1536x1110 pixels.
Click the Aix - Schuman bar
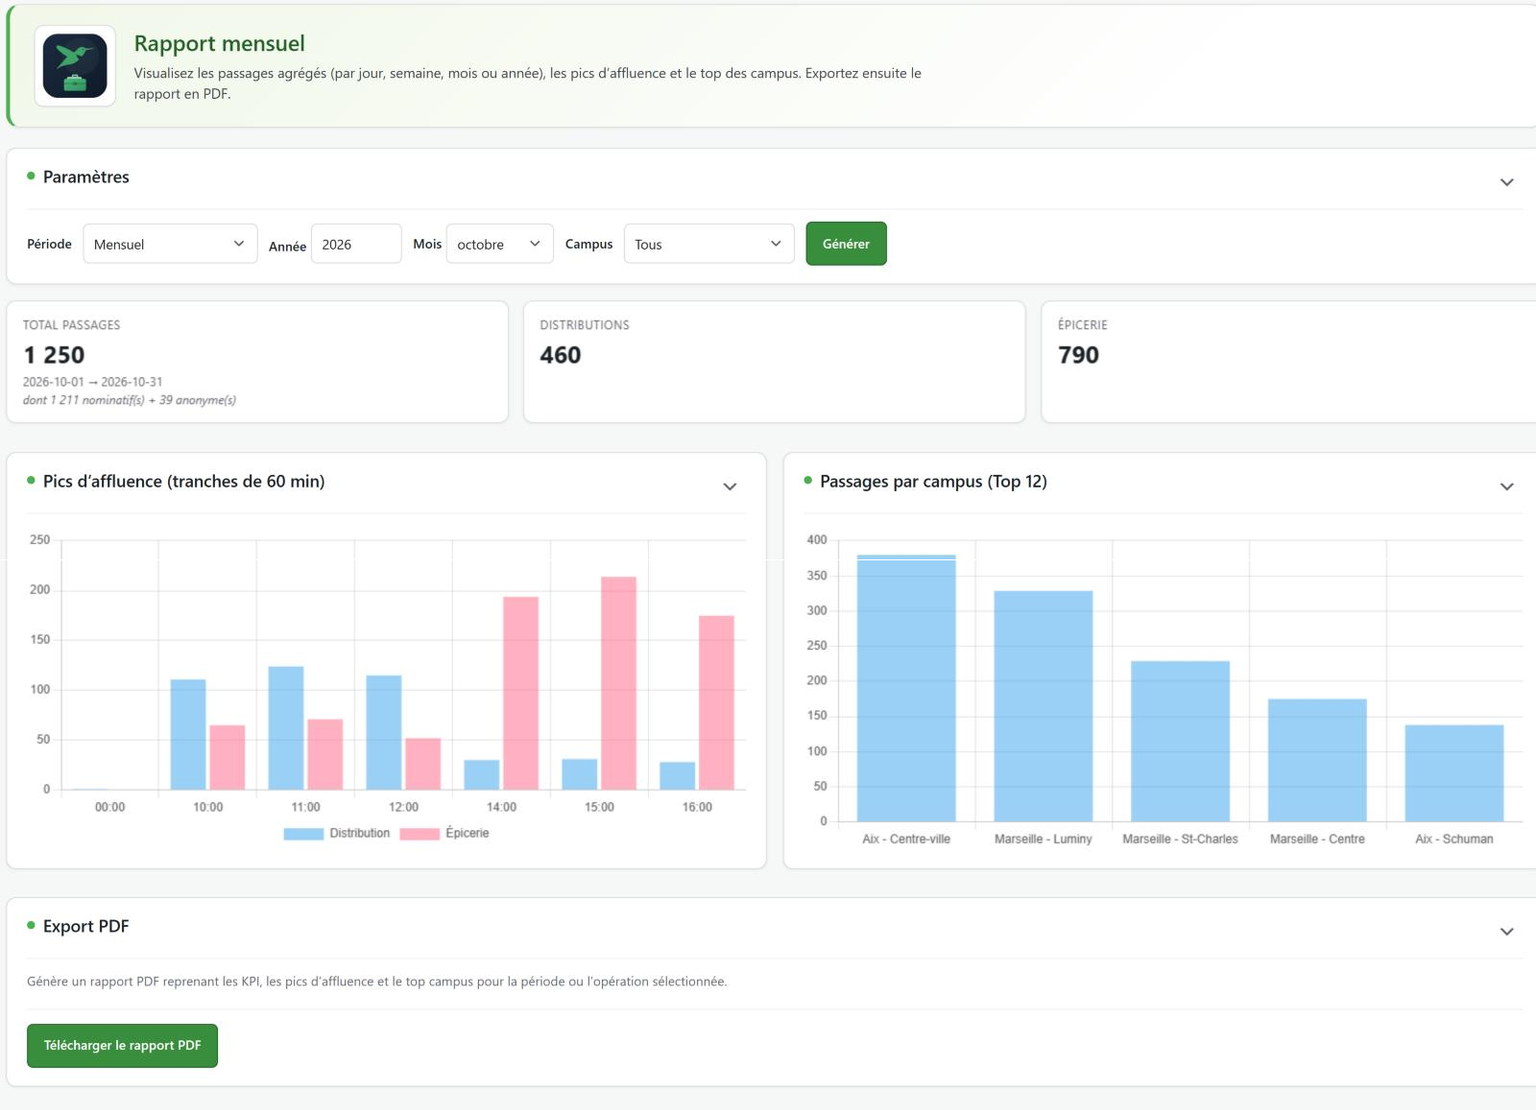pos(1454,773)
